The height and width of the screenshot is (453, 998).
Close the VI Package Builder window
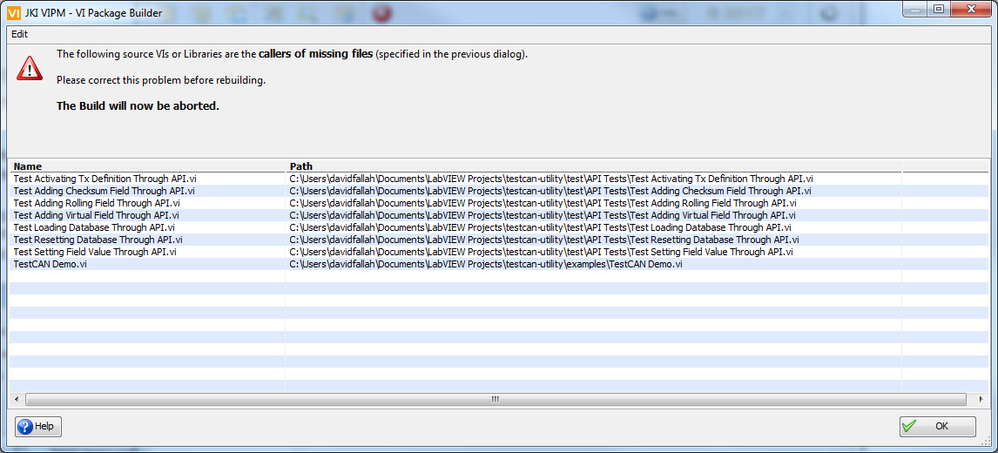pos(970,9)
